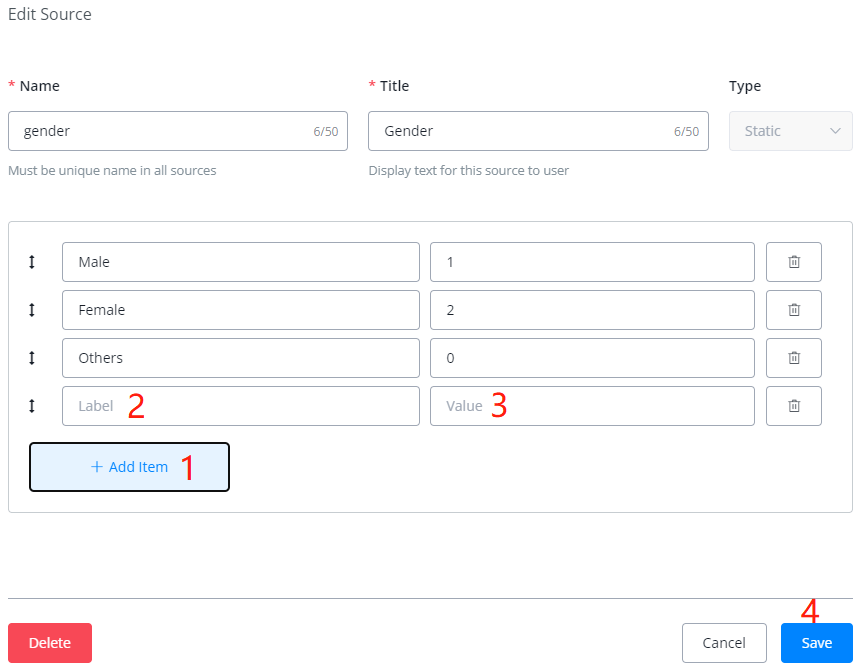Click trash icon for Female row
The image size is (860, 669).
[794, 310]
